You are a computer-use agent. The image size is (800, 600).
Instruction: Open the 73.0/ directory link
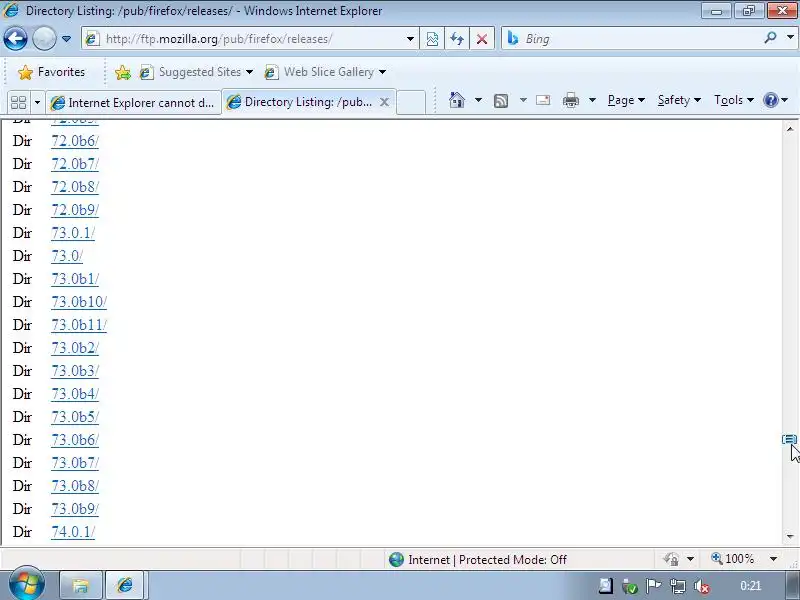click(x=67, y=256)
